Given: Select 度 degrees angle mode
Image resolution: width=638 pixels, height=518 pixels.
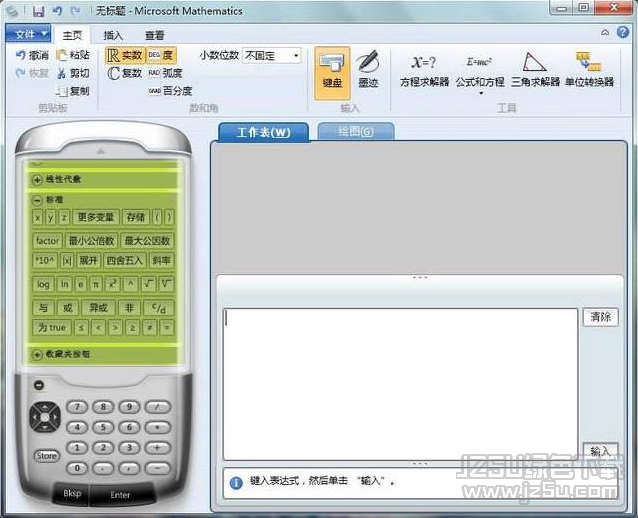Looking at the screenshot, I should 161,55.
